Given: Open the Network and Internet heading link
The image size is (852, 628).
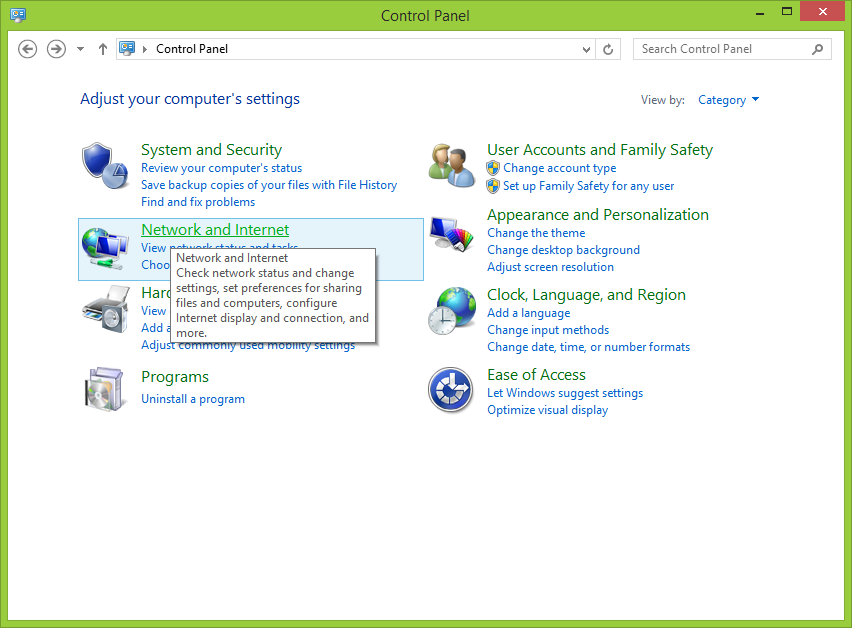Looking at the screenshot, I should (215, 230).
